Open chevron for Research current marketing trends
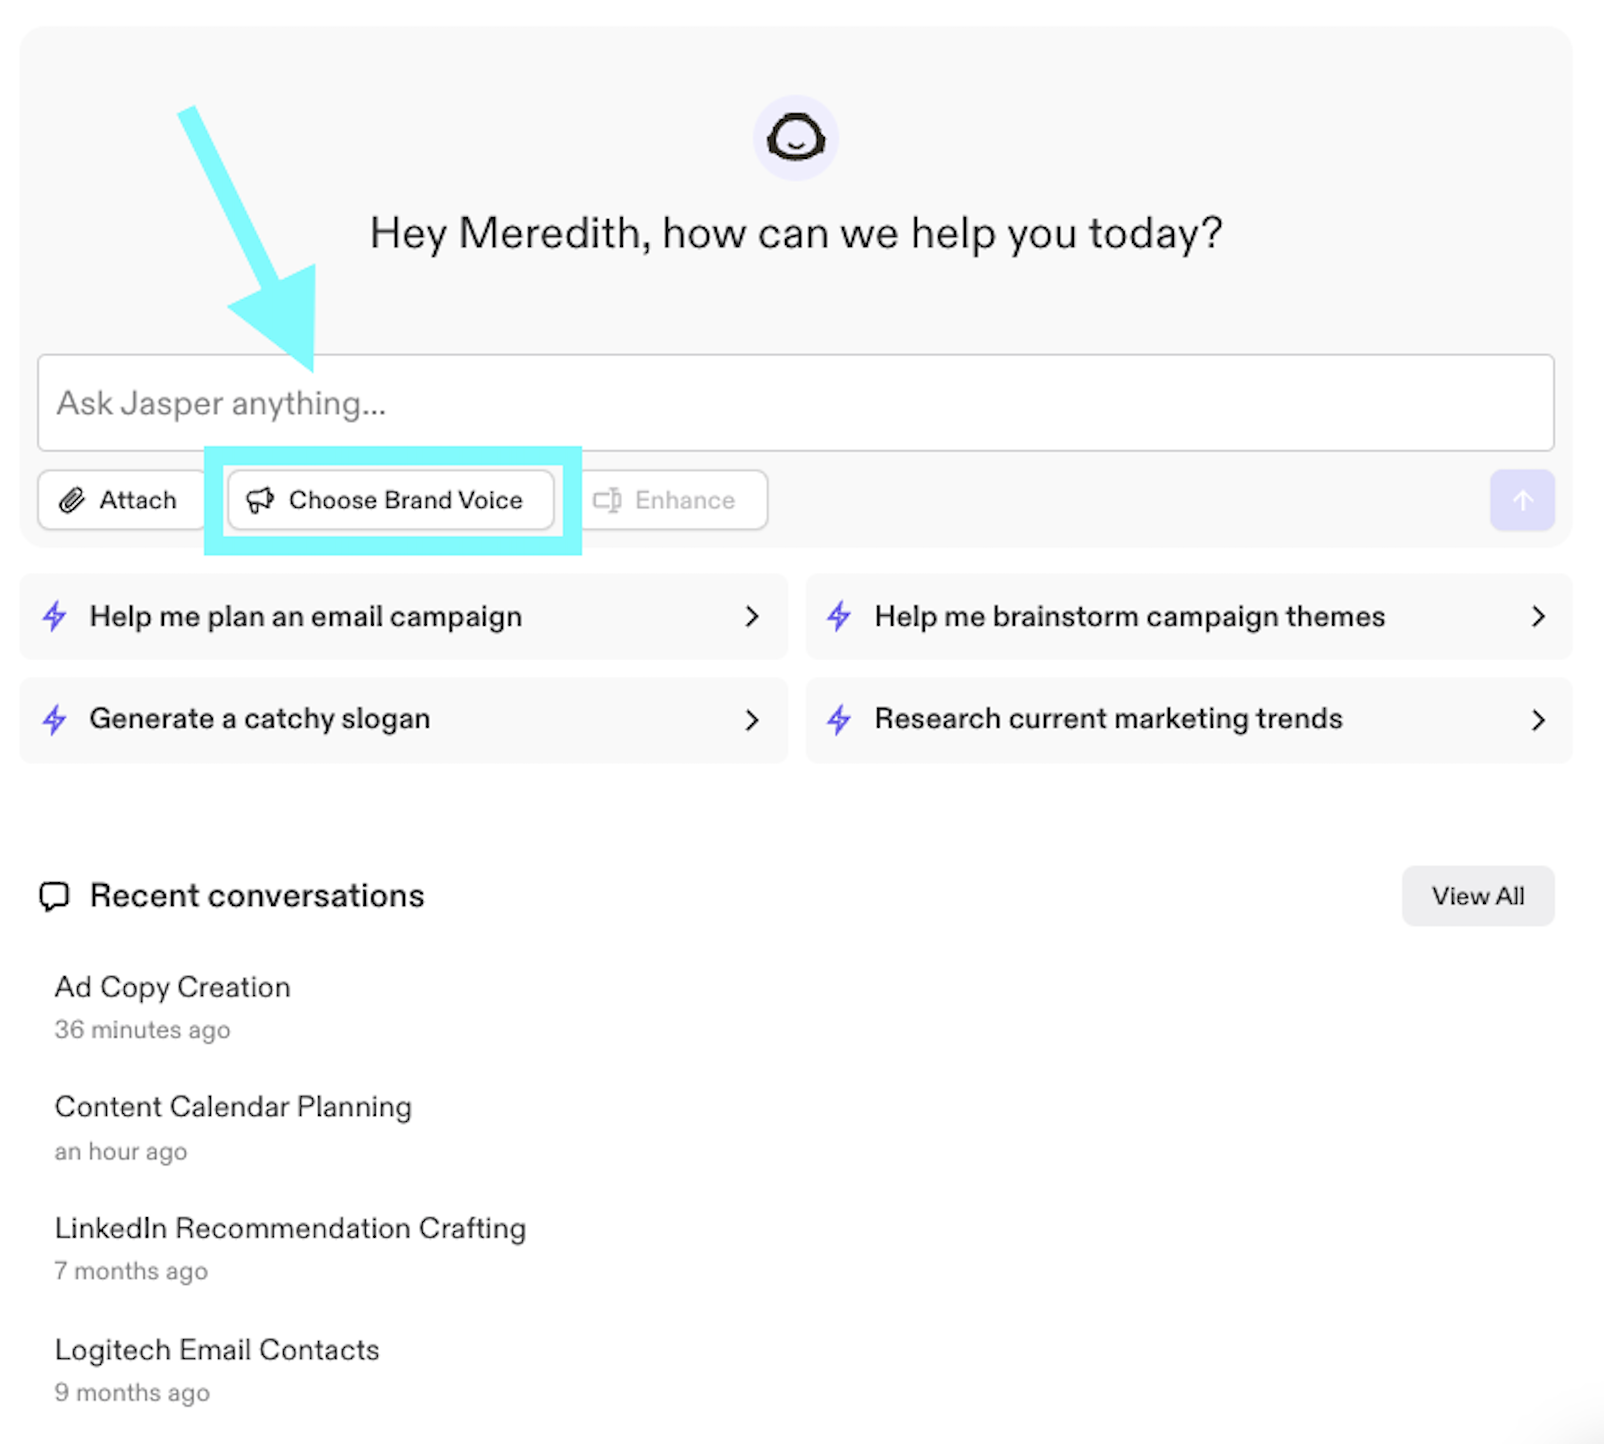 (1538, 720)
